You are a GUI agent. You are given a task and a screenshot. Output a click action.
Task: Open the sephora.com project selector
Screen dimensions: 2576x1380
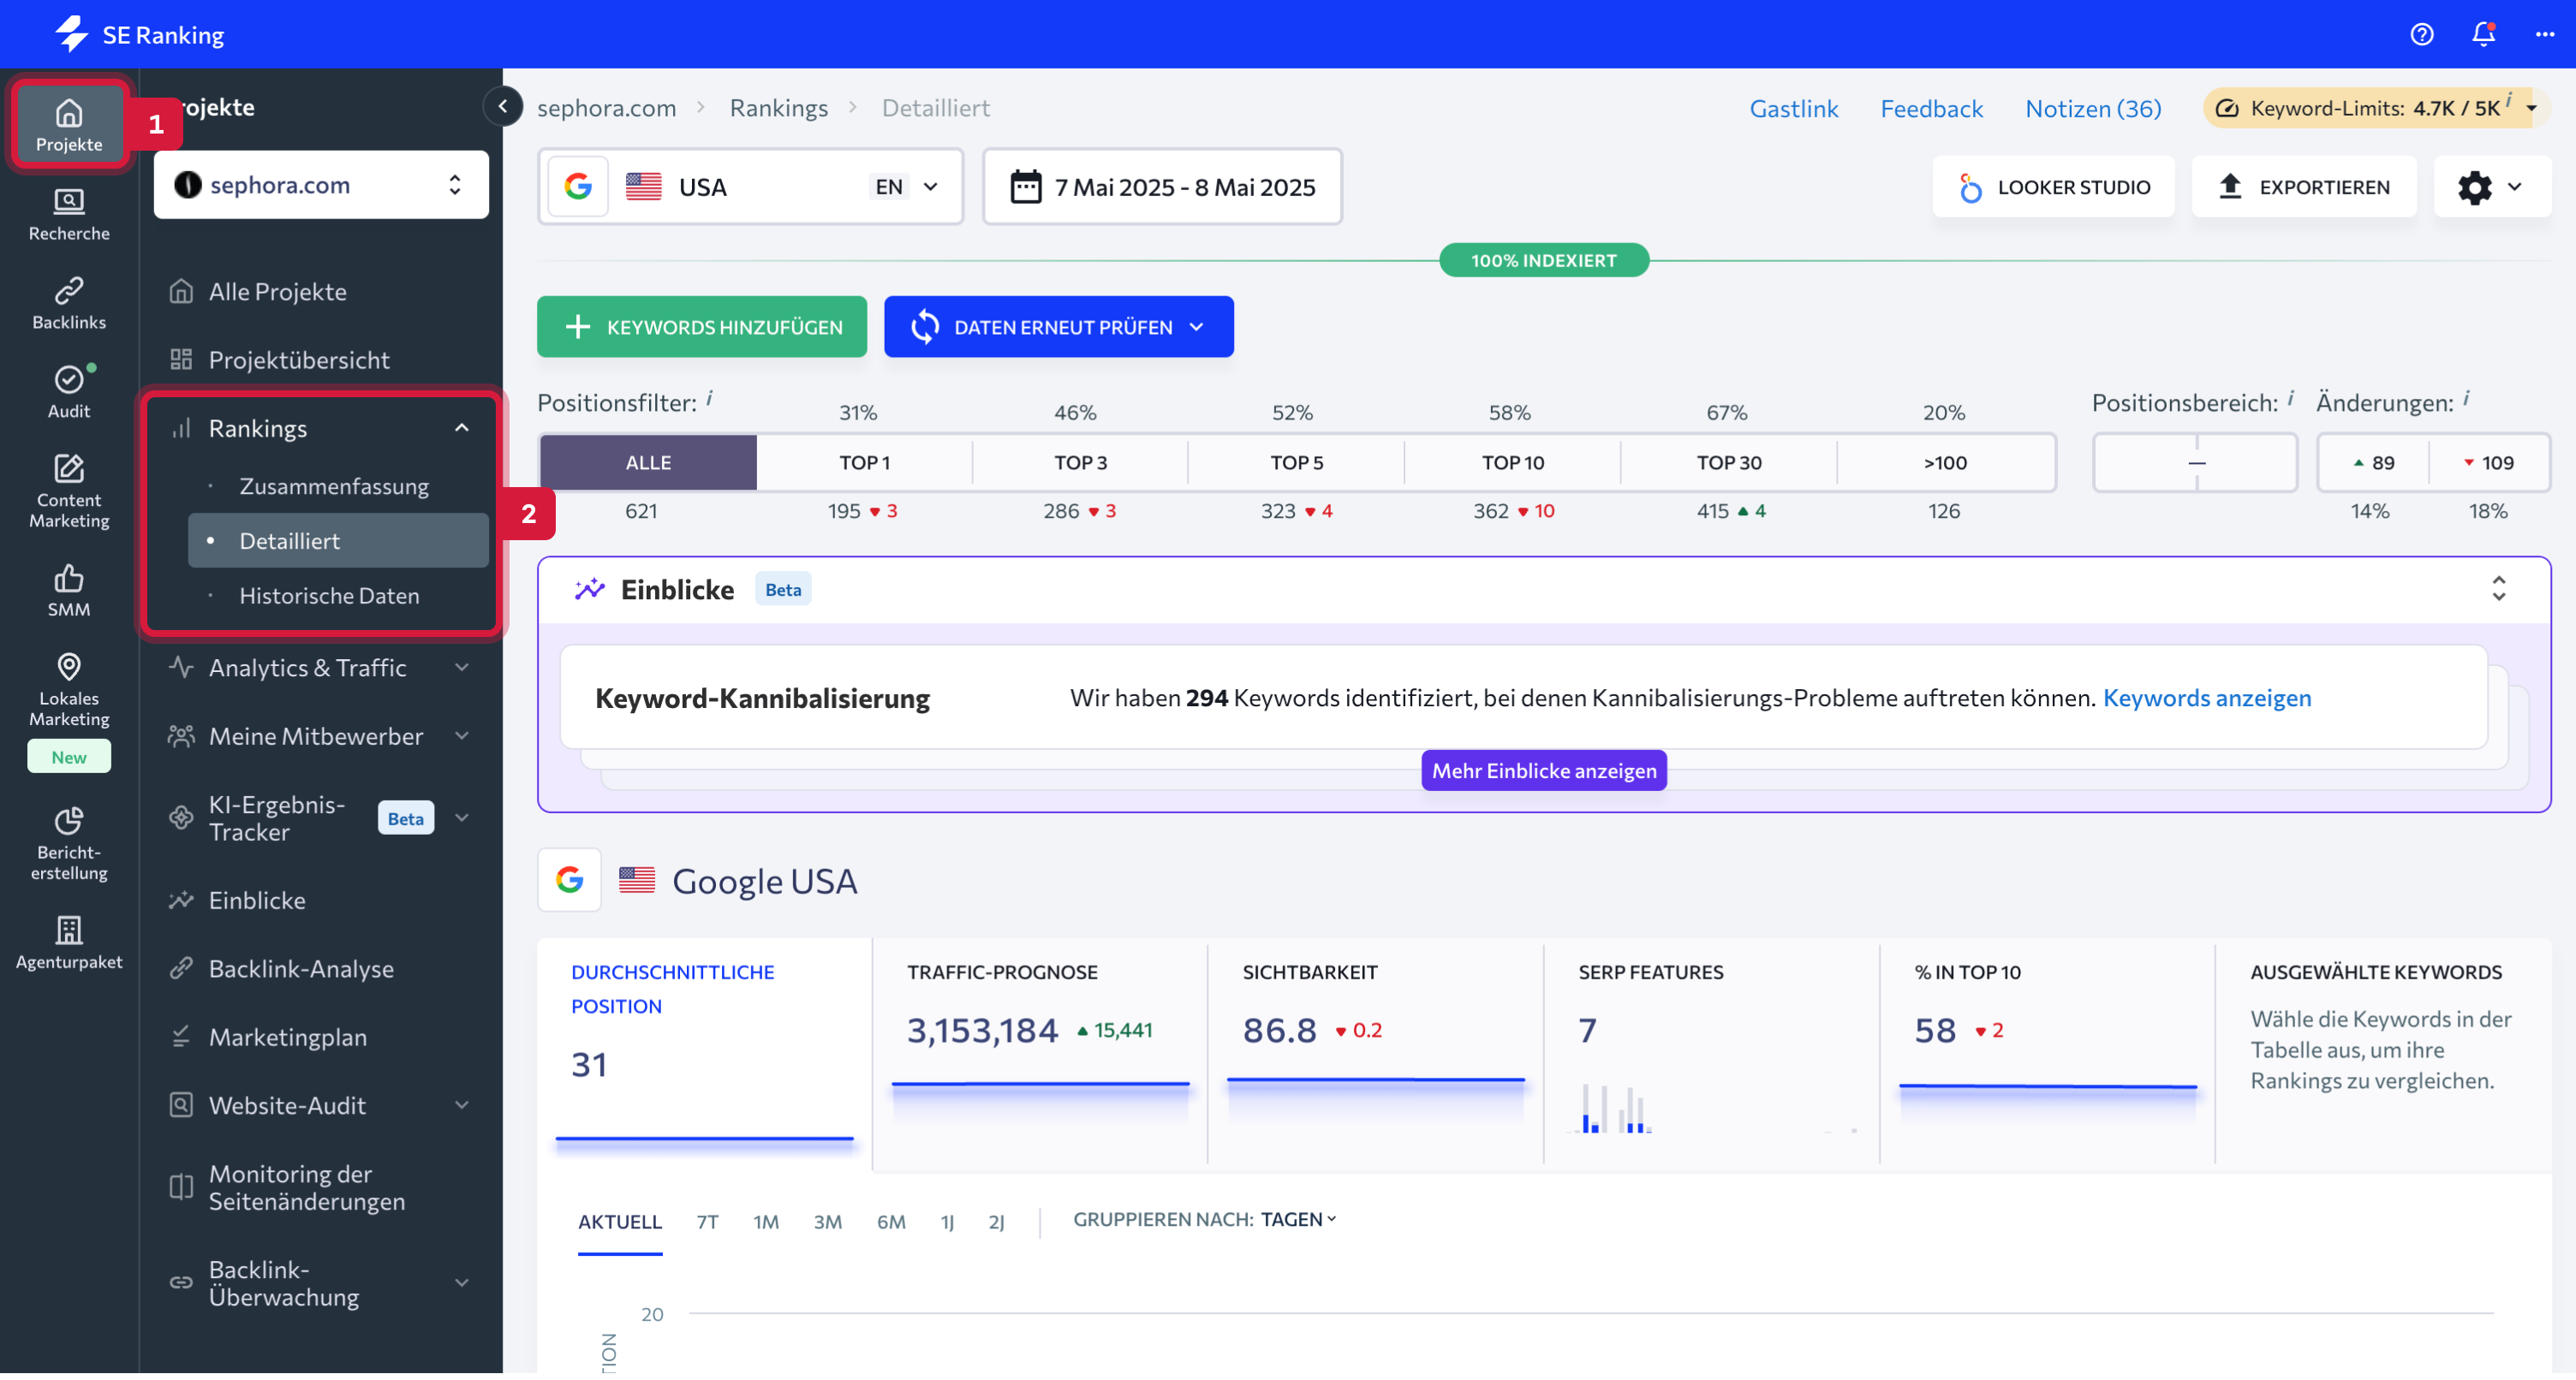(321, 185)
